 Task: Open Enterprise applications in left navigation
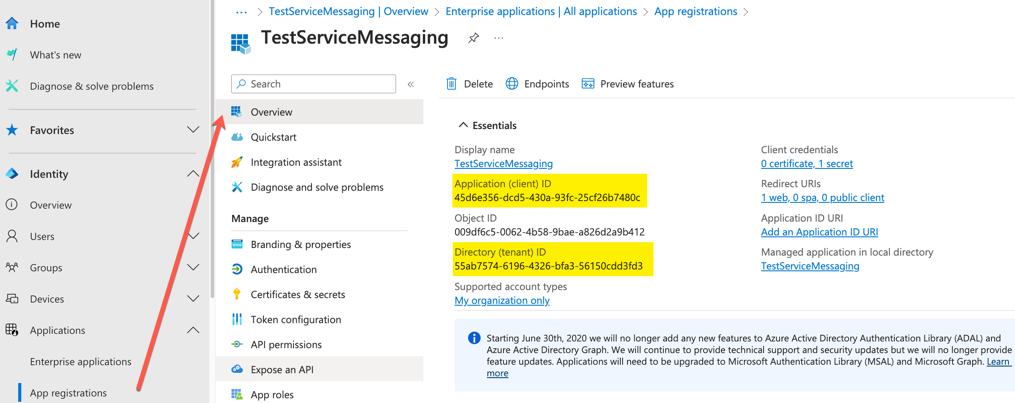[80, 361]
